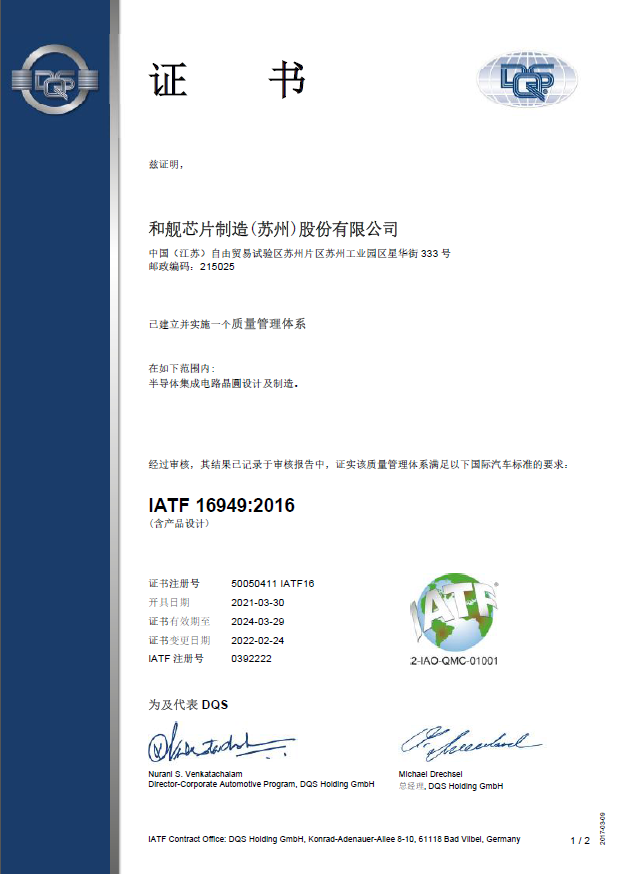Select the IATF registration number 0392222
This screenshot has width=618, height=874.
[251, 659]
